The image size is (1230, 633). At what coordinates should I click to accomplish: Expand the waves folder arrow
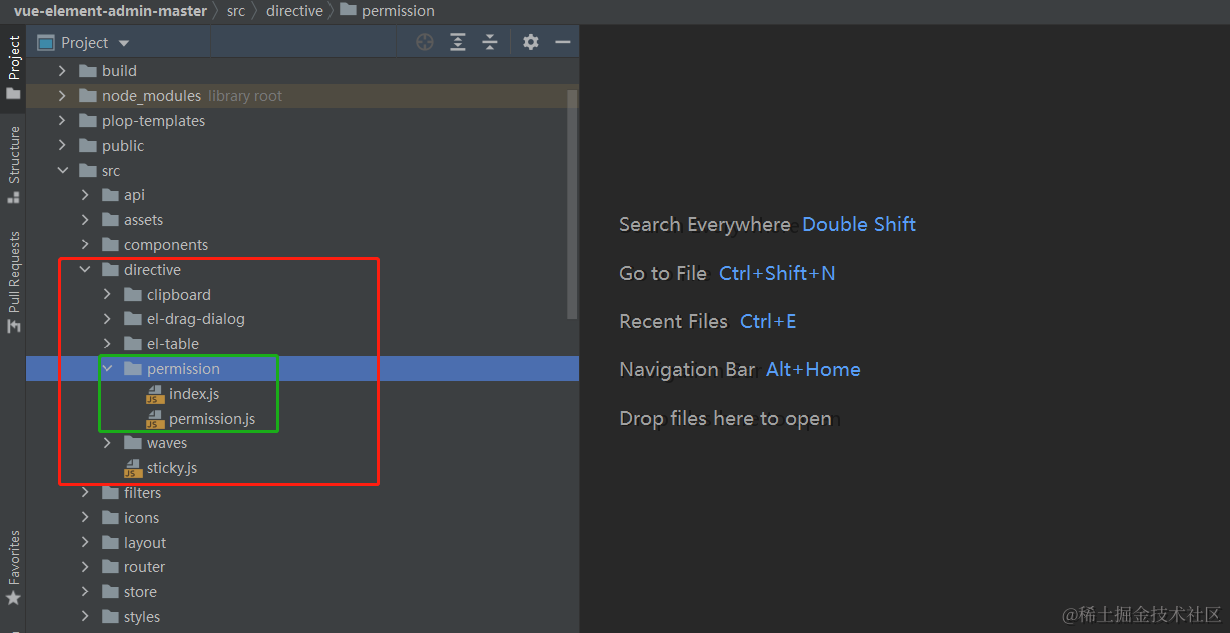click(x=108, y=443)
